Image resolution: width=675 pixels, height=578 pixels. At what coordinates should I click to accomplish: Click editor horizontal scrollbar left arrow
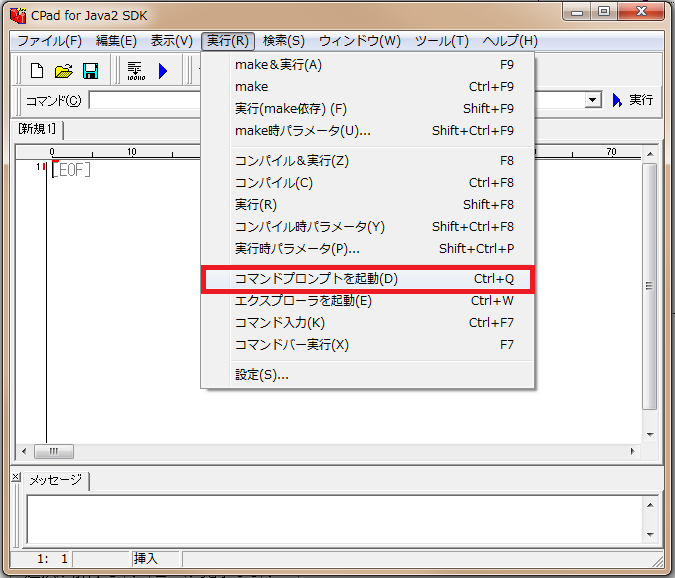(24, 451)
